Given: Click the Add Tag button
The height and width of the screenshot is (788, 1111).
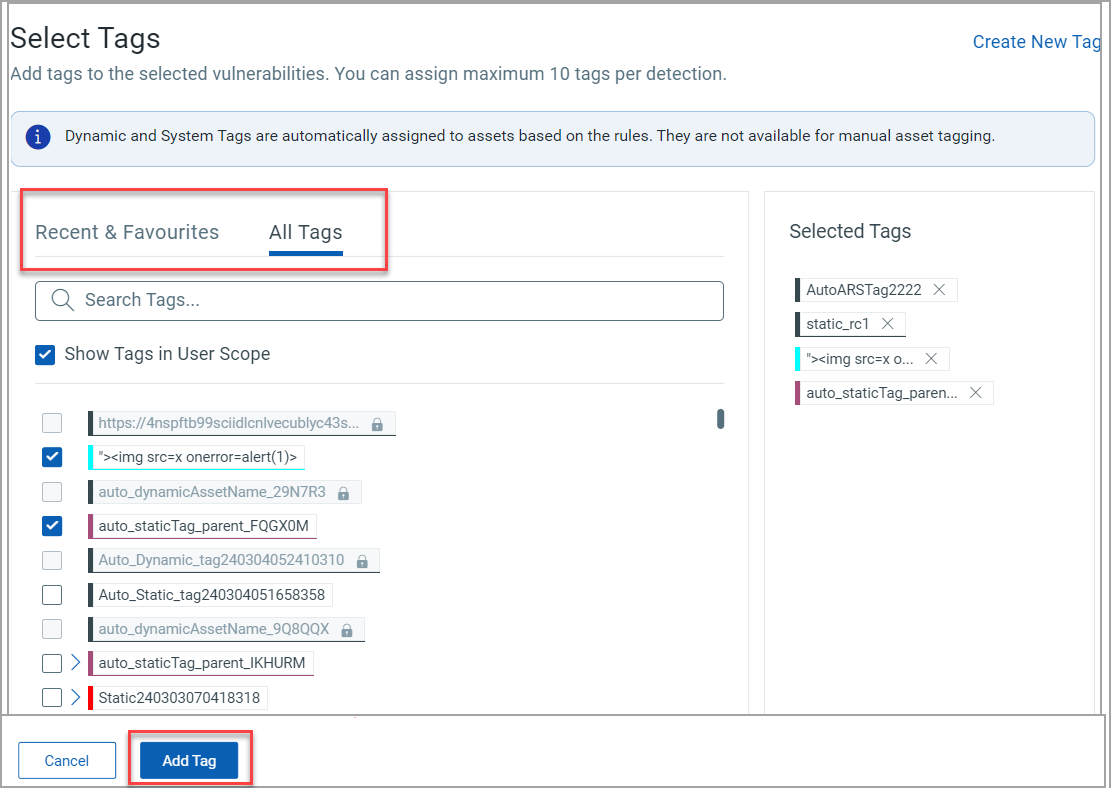Looking at the screenshot, I should tap(189, 760).
